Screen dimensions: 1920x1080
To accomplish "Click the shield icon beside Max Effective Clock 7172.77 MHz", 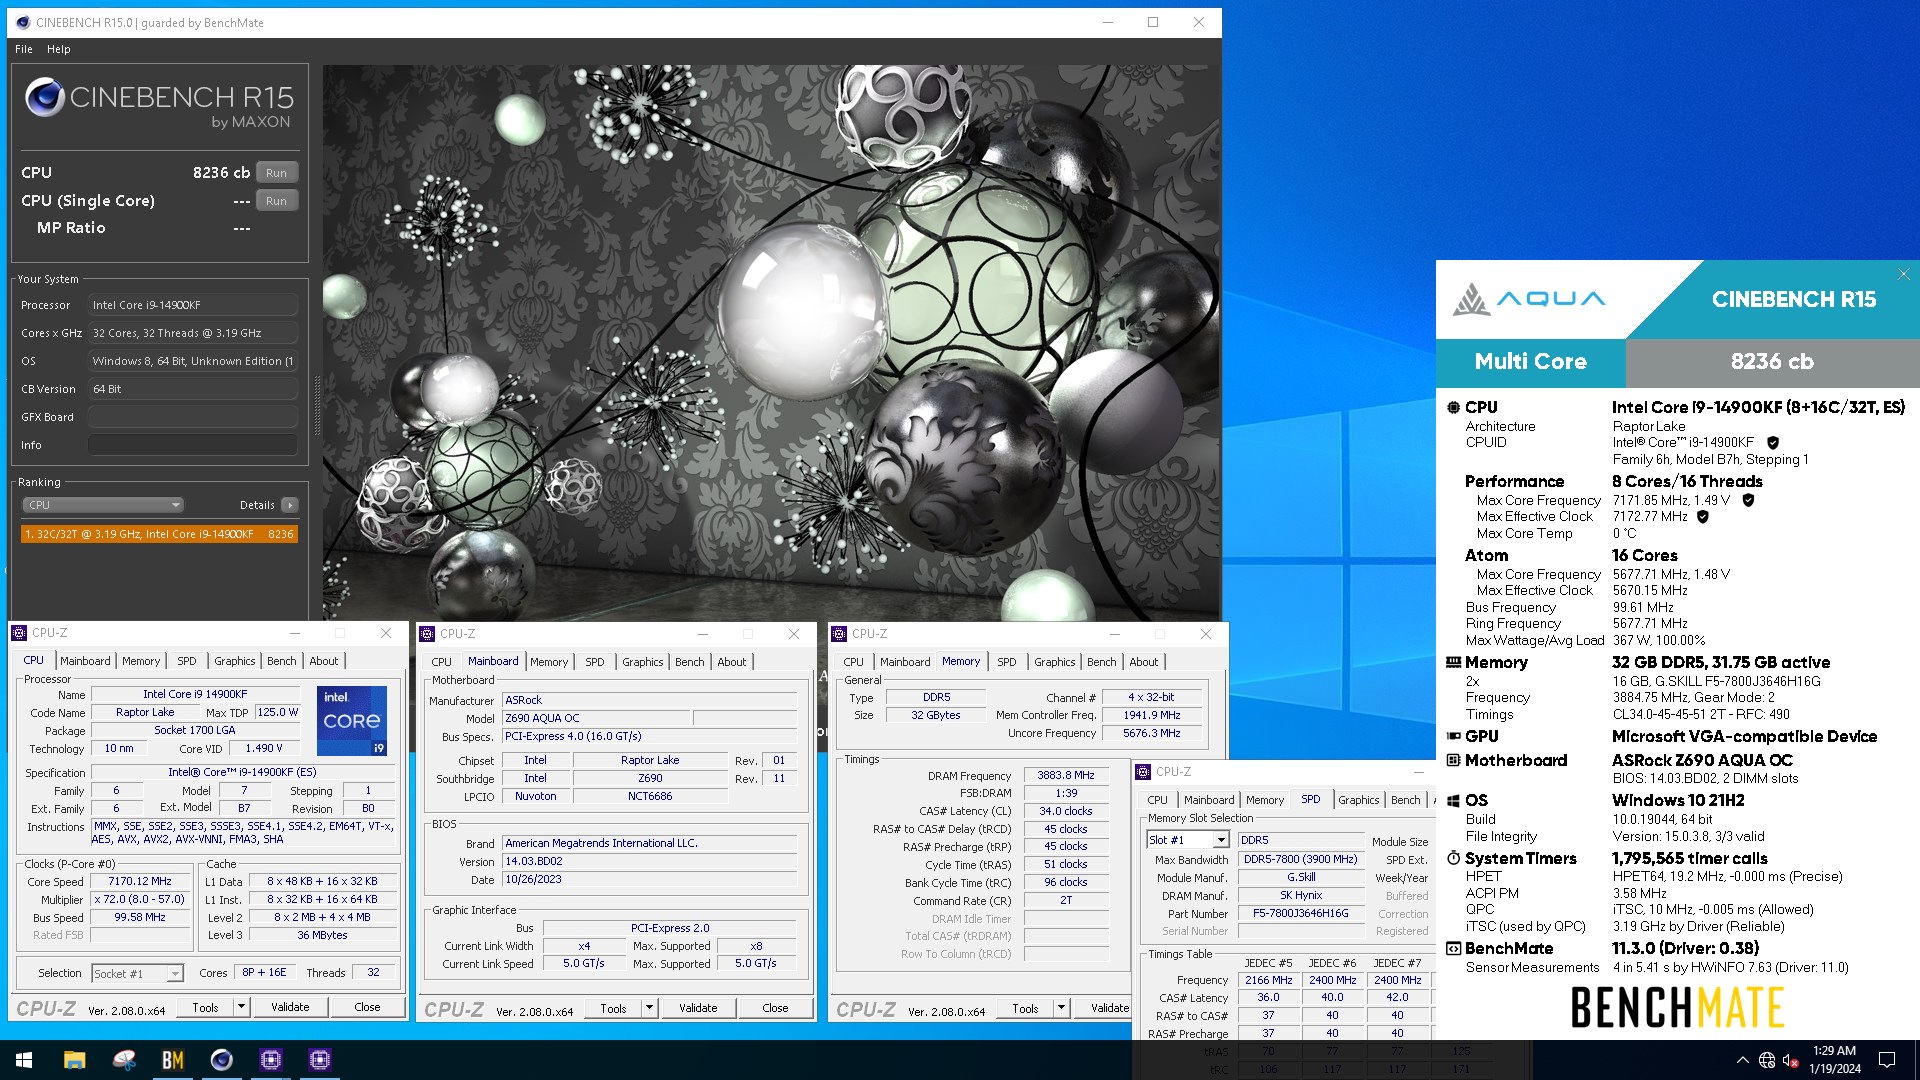I will click(1703, 517).
